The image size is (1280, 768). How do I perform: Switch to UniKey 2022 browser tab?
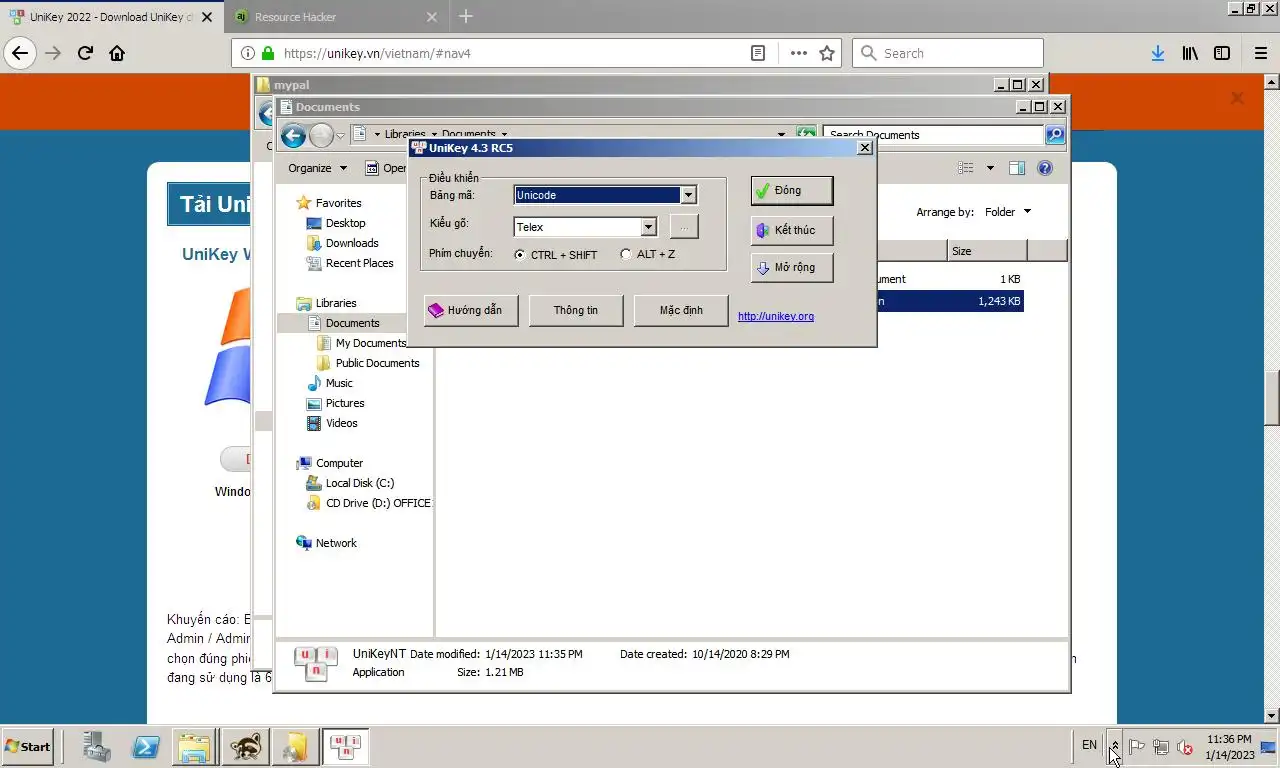(112, 17)
